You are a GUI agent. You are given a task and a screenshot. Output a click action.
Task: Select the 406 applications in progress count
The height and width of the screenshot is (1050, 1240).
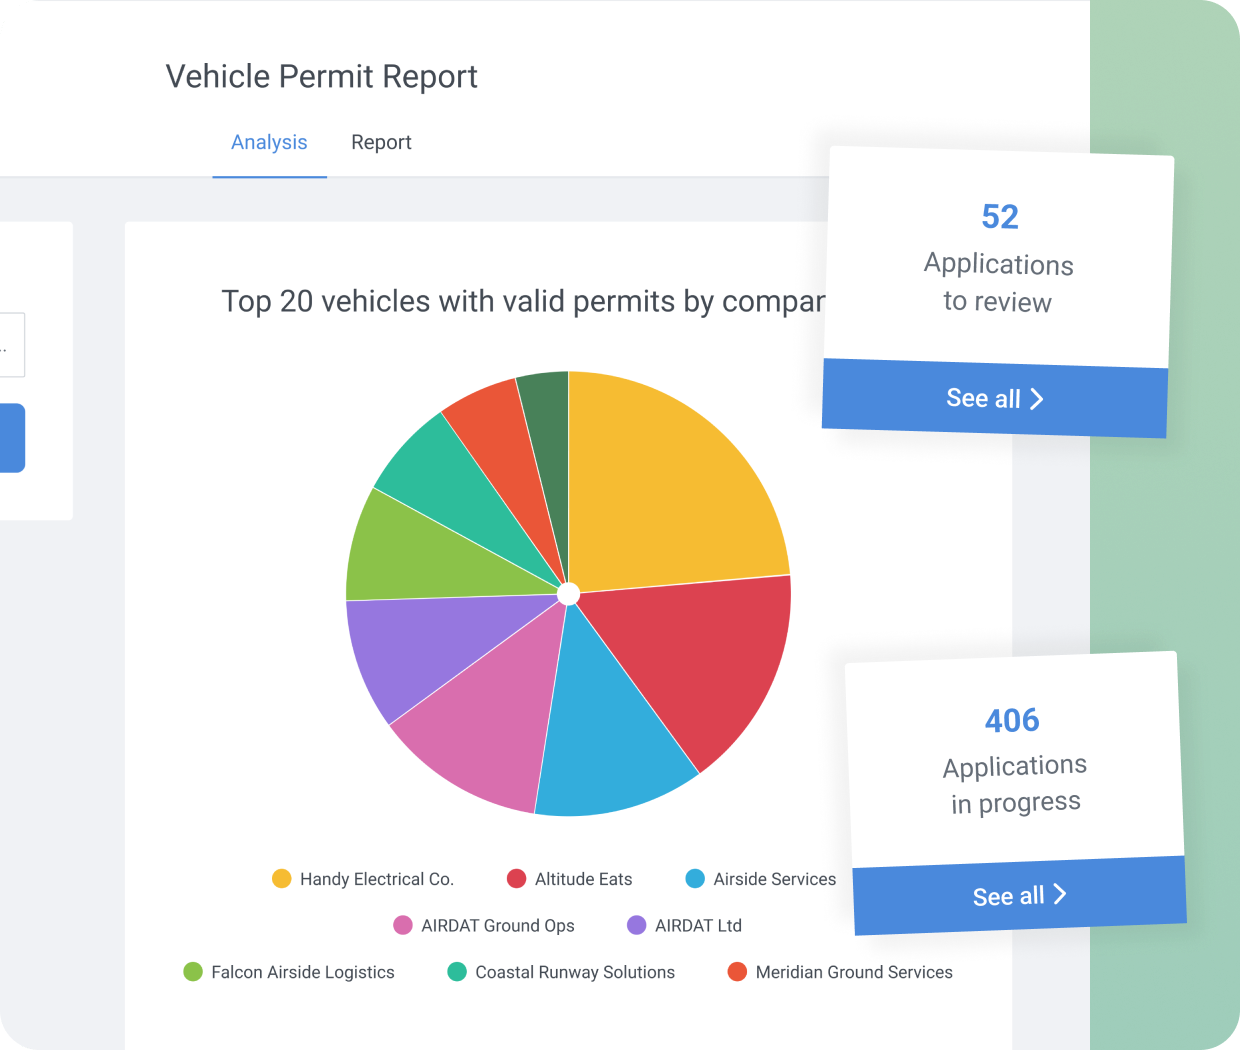(x=1012, y=720)
